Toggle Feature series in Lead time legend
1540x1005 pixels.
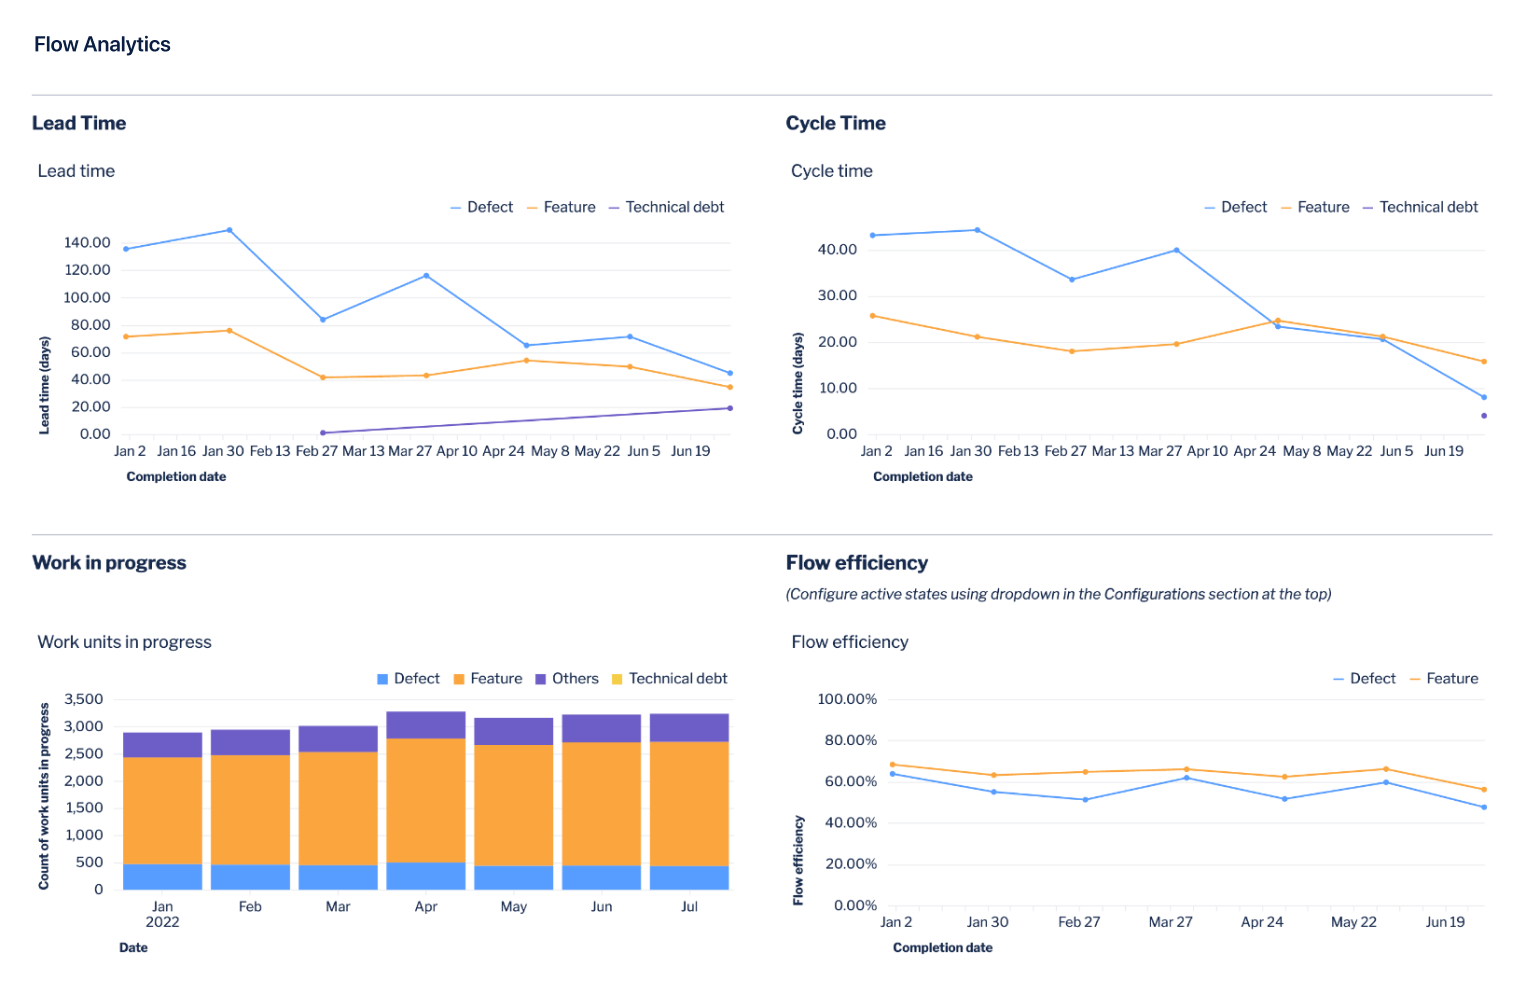561,207
